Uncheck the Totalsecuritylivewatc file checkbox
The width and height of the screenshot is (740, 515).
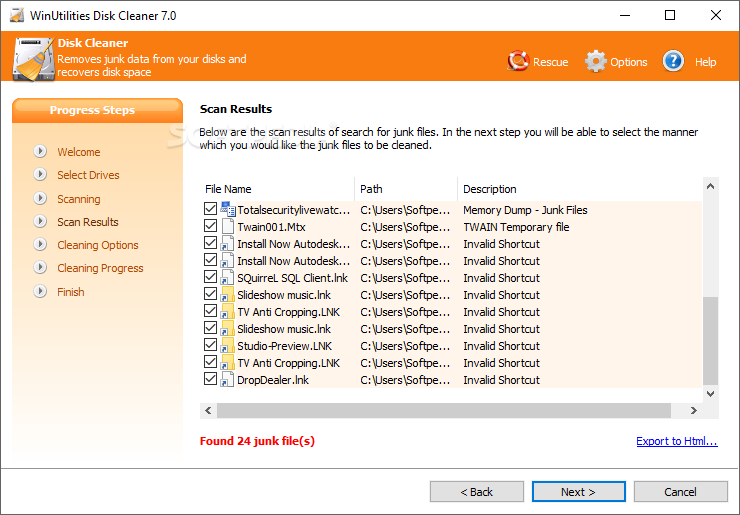pyautogui.click(x=210, y=209)
